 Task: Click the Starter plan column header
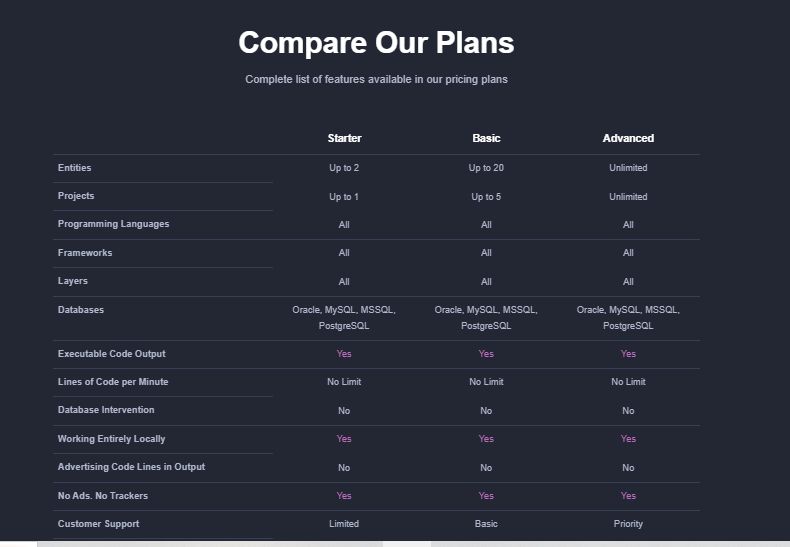click(344, 138)
